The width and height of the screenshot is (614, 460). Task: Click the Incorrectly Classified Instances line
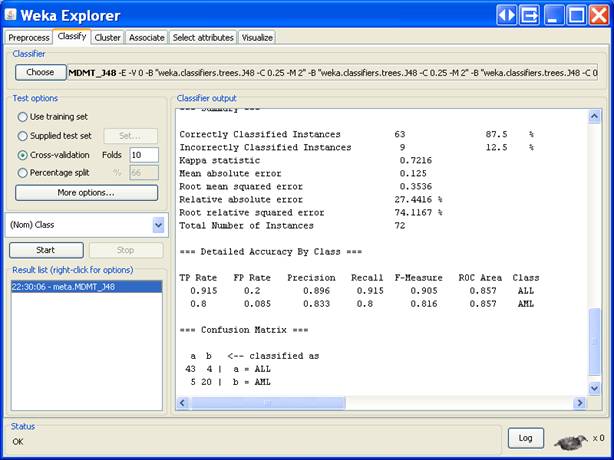pos(356,148)
